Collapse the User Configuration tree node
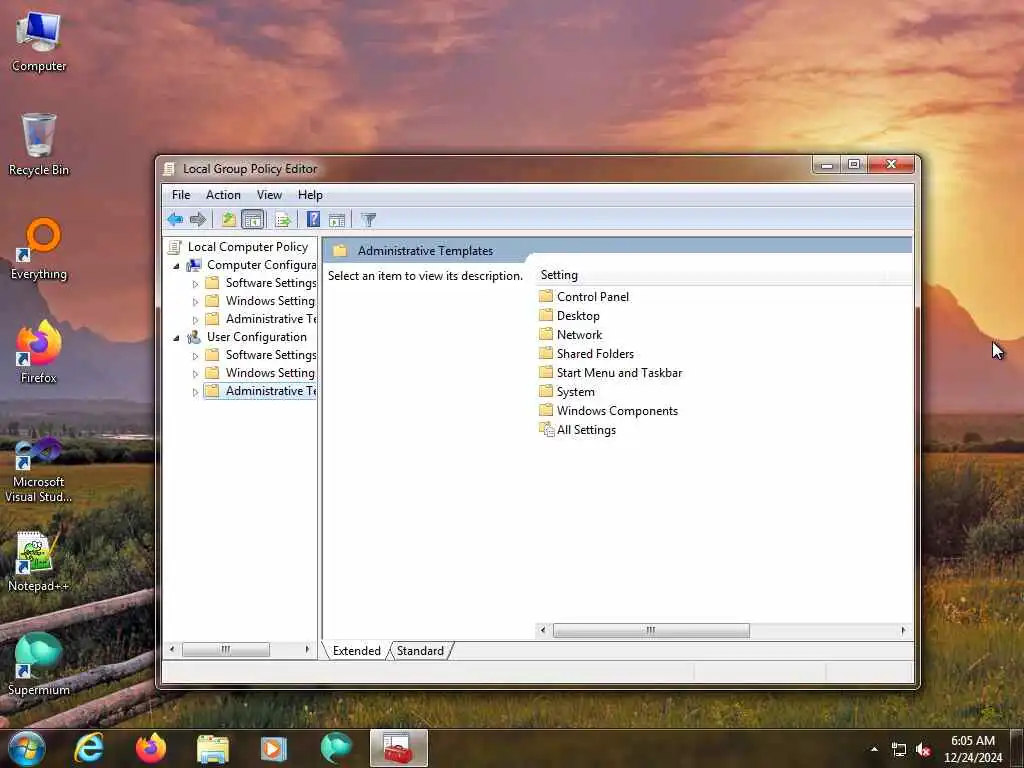Image resolution: width=1024 pixels, height=768 pixels. 176,338
